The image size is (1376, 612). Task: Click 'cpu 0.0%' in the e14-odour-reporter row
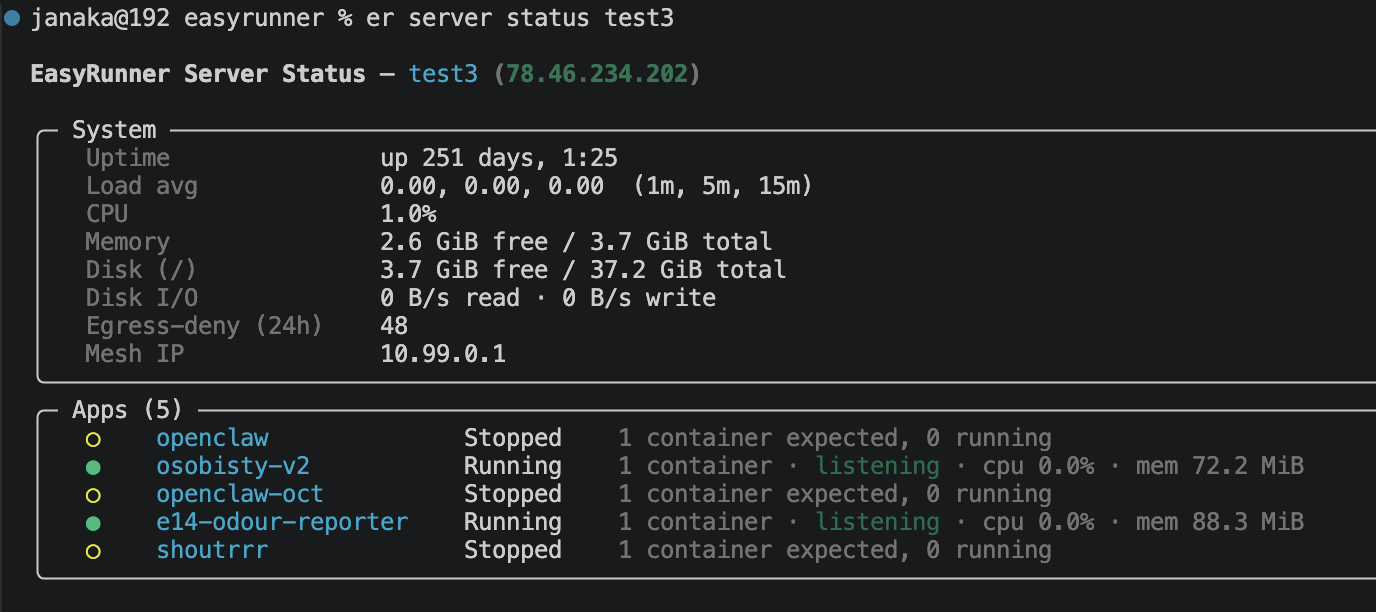1038,522
